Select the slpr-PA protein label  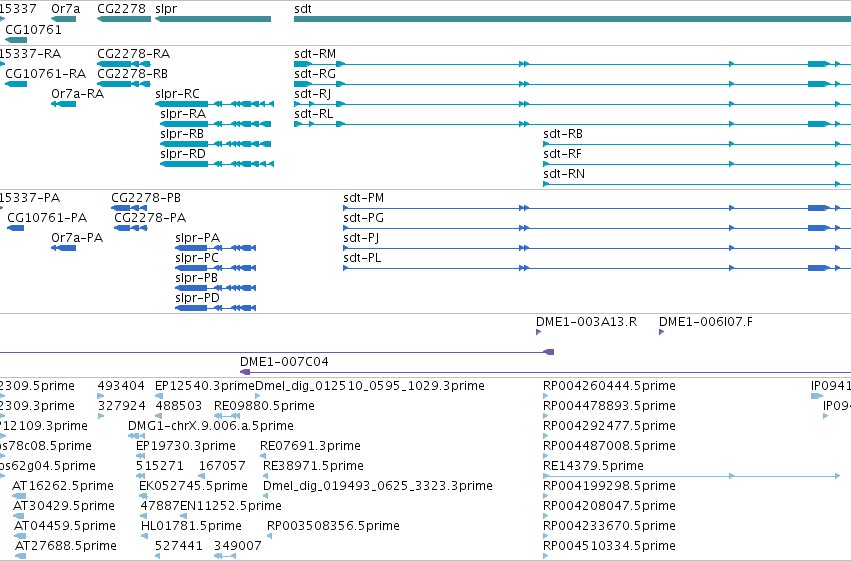198,238
